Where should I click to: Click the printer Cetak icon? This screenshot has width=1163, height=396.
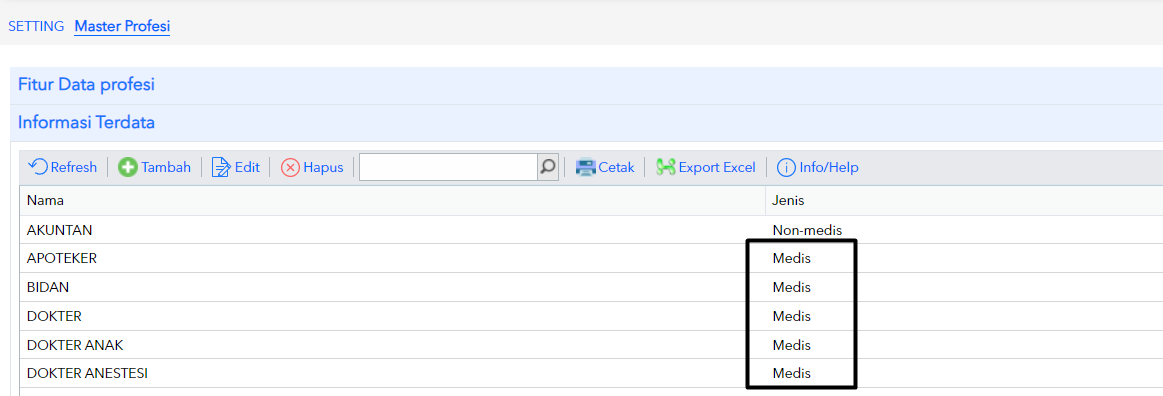coord(586,168)
